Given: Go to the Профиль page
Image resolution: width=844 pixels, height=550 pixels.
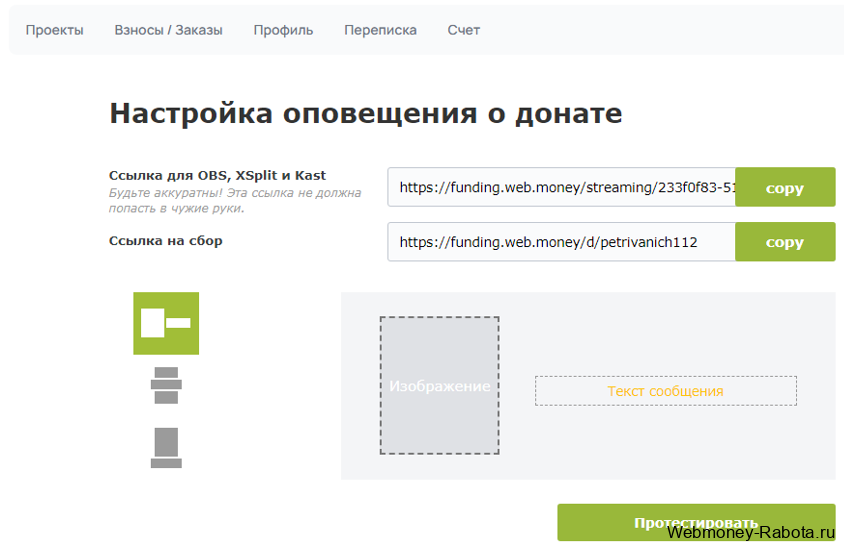Looking at the screenshot, I should click(x=283, y=30).
